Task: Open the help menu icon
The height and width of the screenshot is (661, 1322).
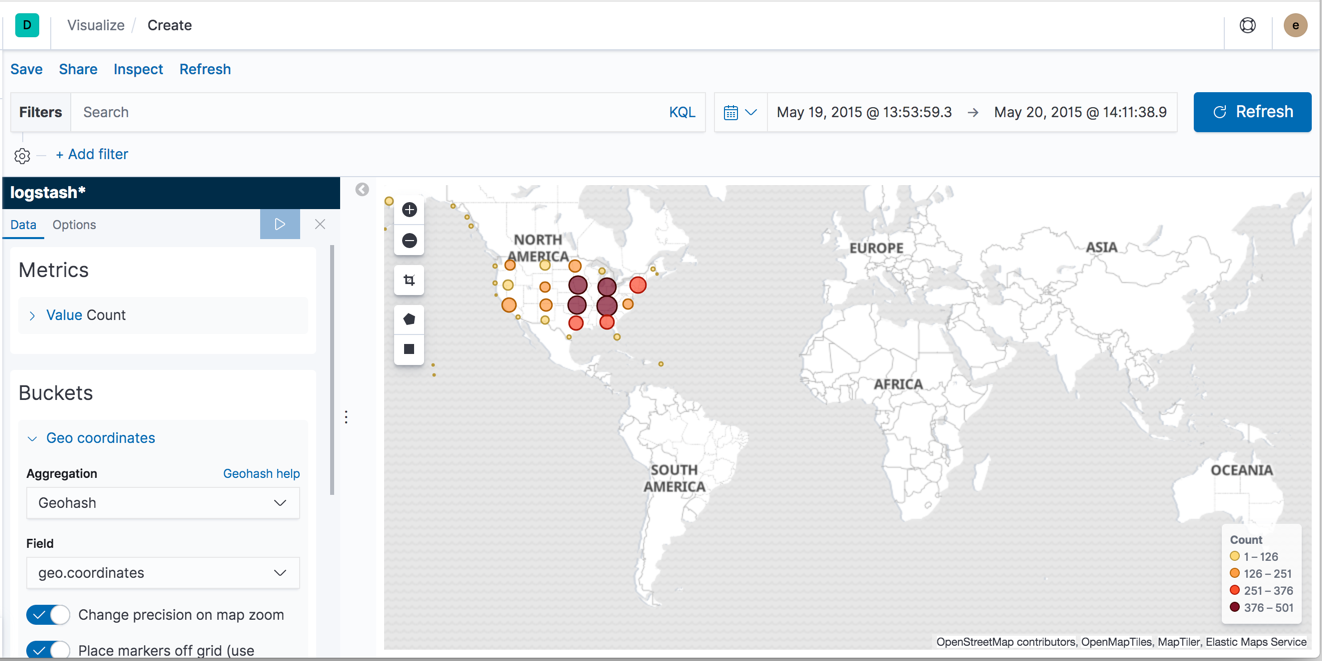Action: tap(1248, 24)
